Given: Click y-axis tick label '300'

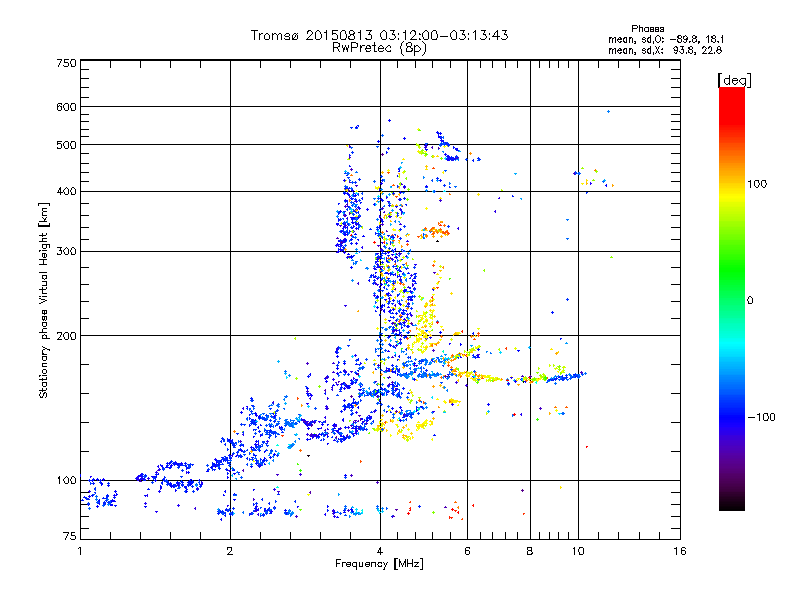Looking at the screenshot, I should click(67, 251).
